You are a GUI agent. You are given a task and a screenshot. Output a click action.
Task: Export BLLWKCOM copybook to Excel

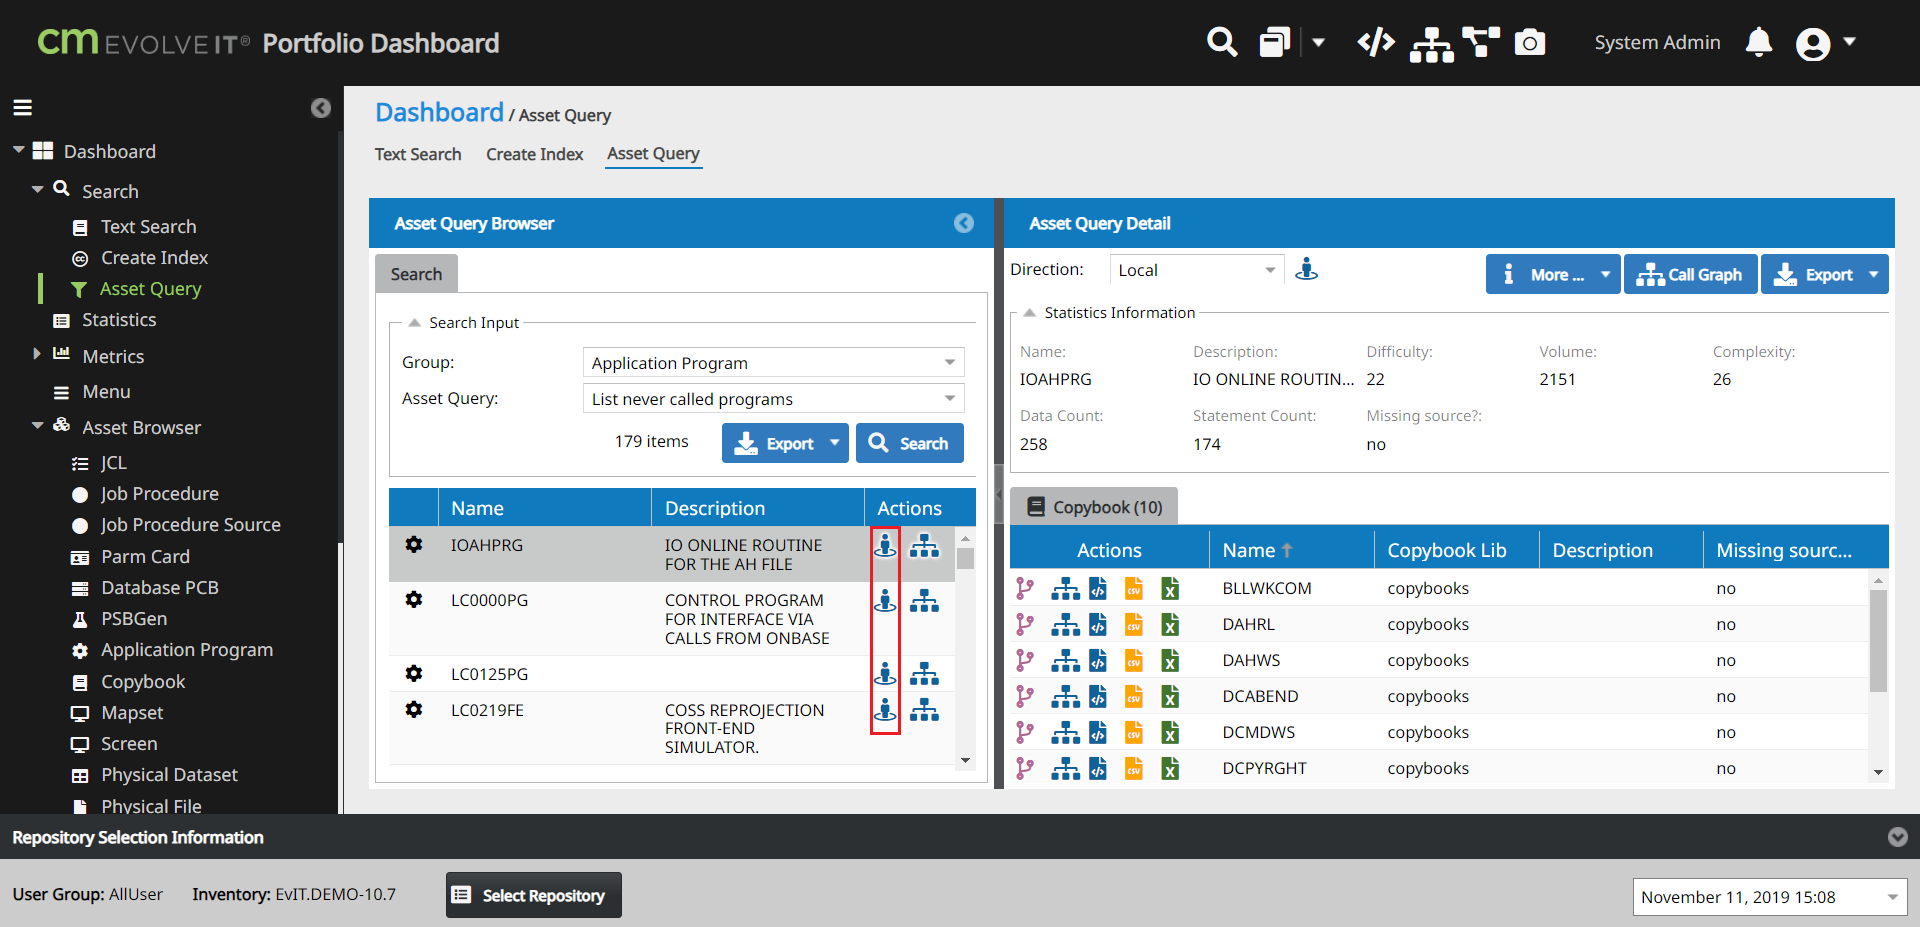tap(1170, 588)
